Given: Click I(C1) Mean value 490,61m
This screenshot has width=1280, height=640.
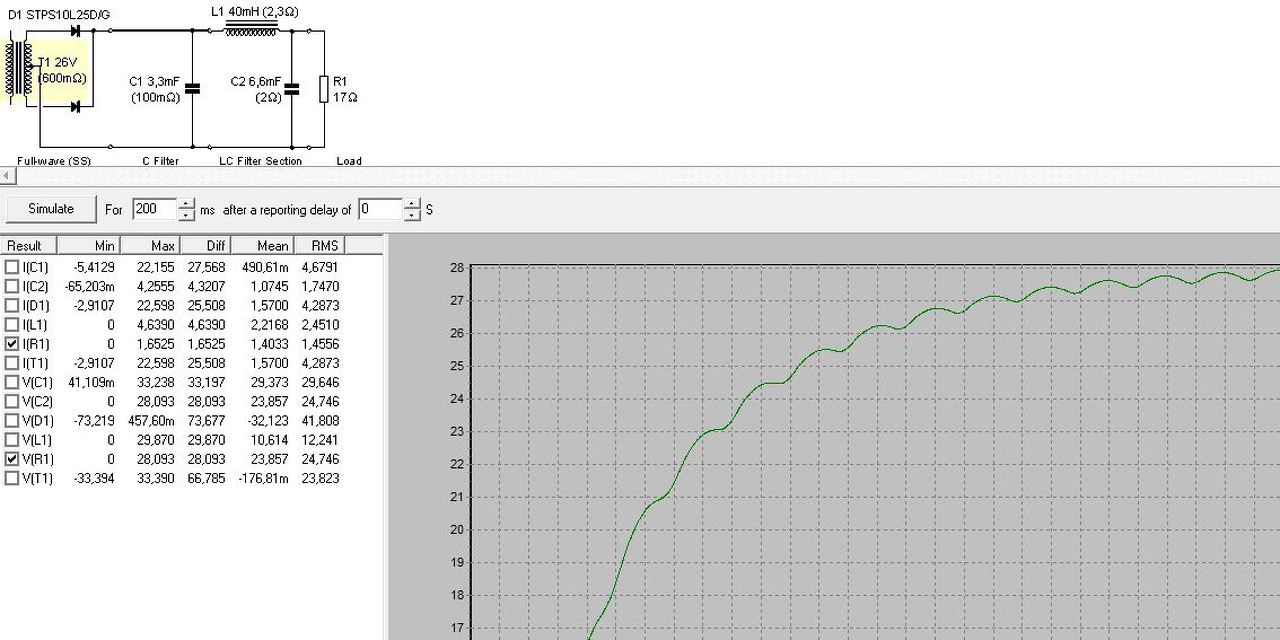Looking at the screenshot, I should (x=266, y=267).
